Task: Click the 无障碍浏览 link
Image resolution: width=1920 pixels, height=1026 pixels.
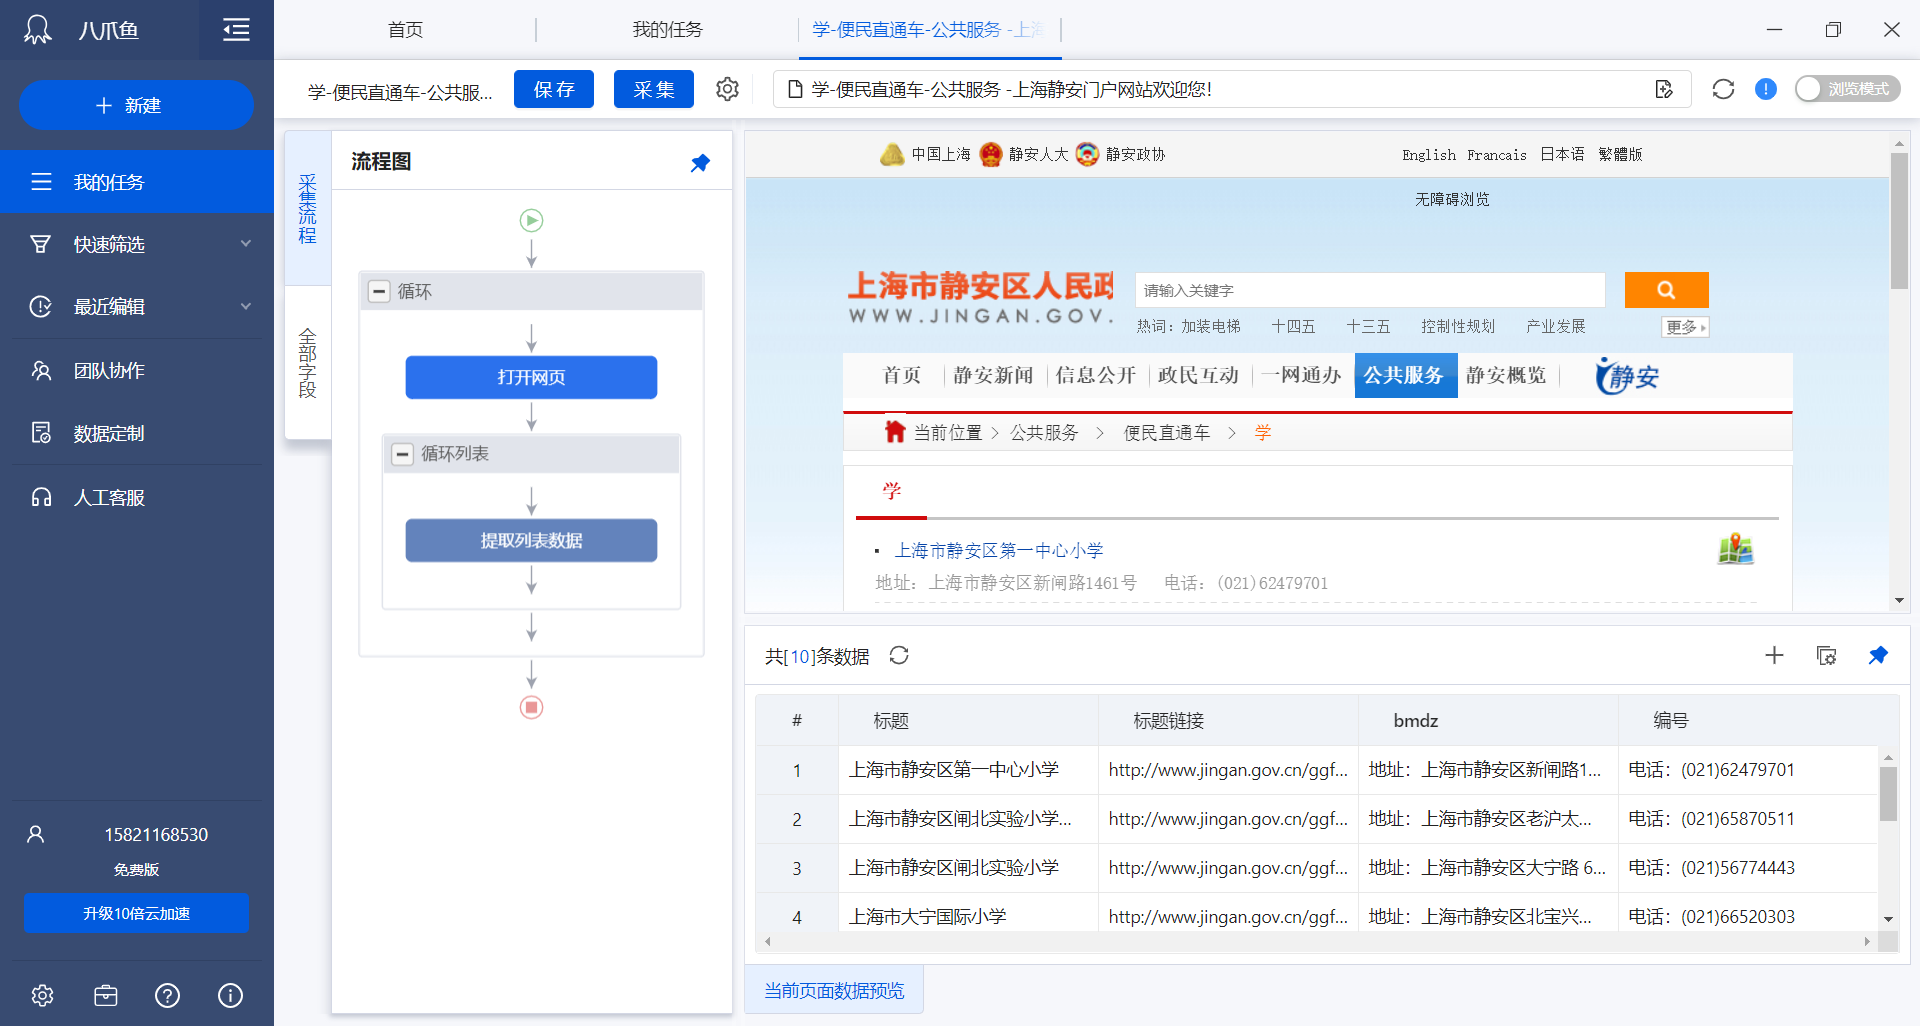Action: point(1452,199)
